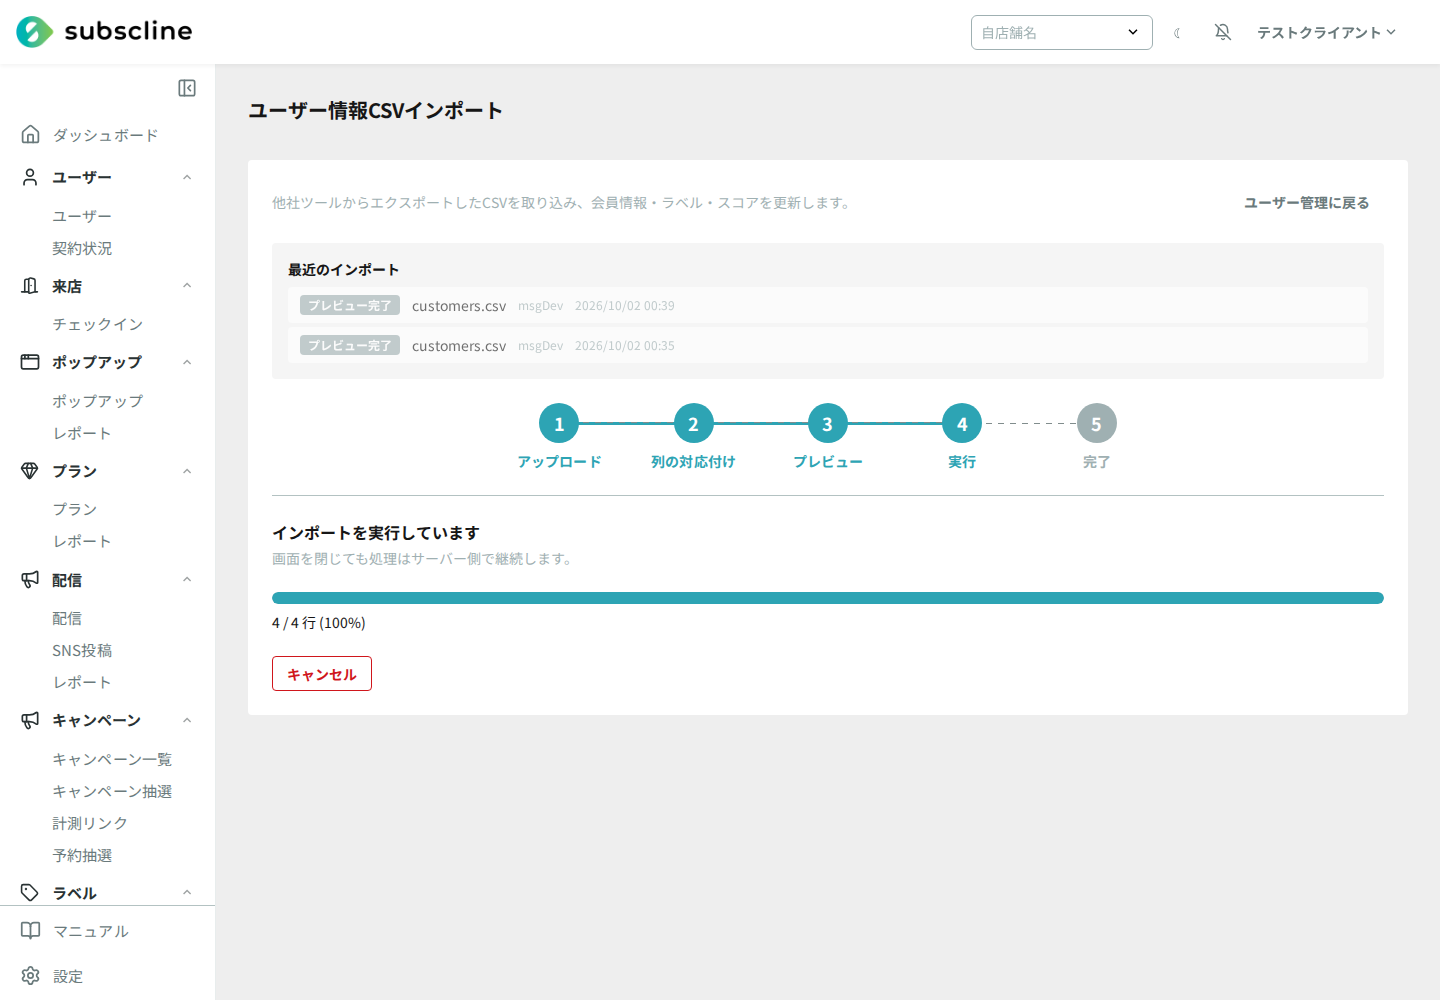The height and width of the screenshot is (1000, 1440).
Task: Collapse the ユーザー section chevron
Action: (187, 177)
